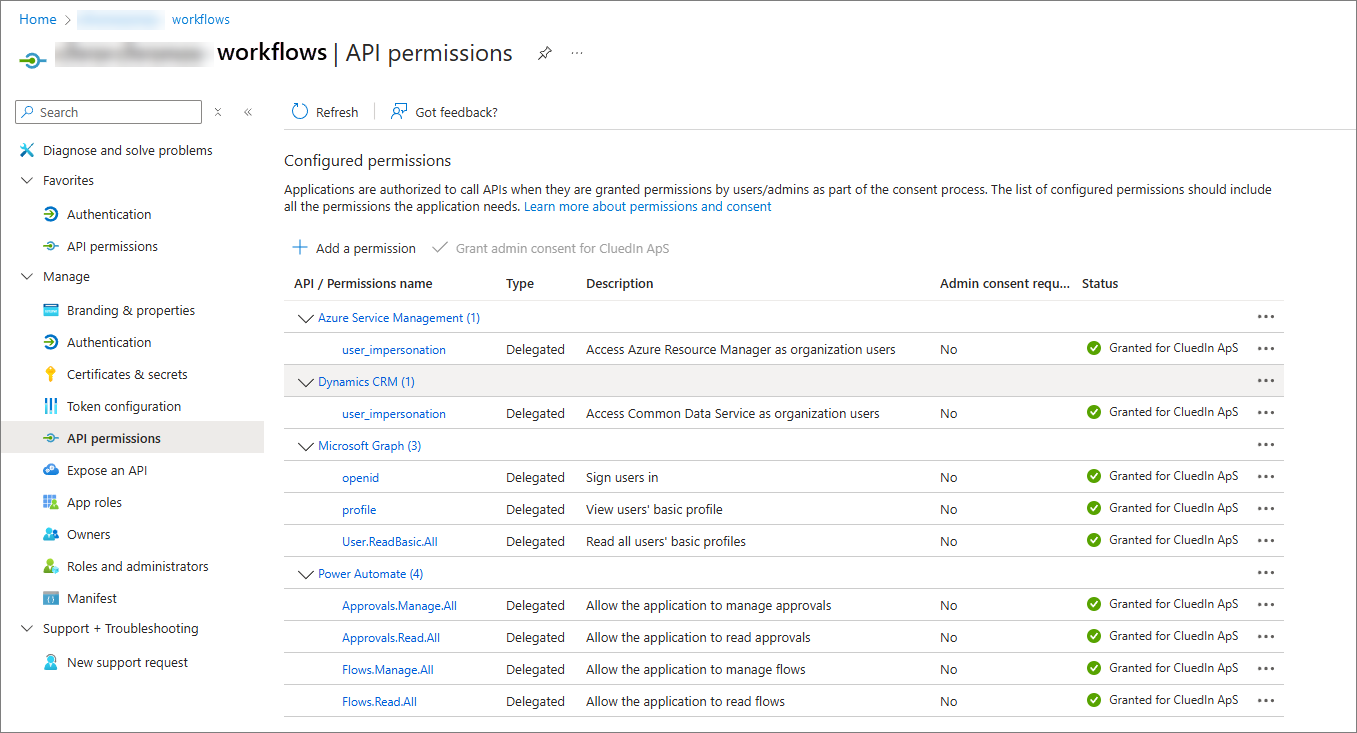Open the Flows.Manage.All permission link
1357x733 pixels.
[x=388, y=670]
